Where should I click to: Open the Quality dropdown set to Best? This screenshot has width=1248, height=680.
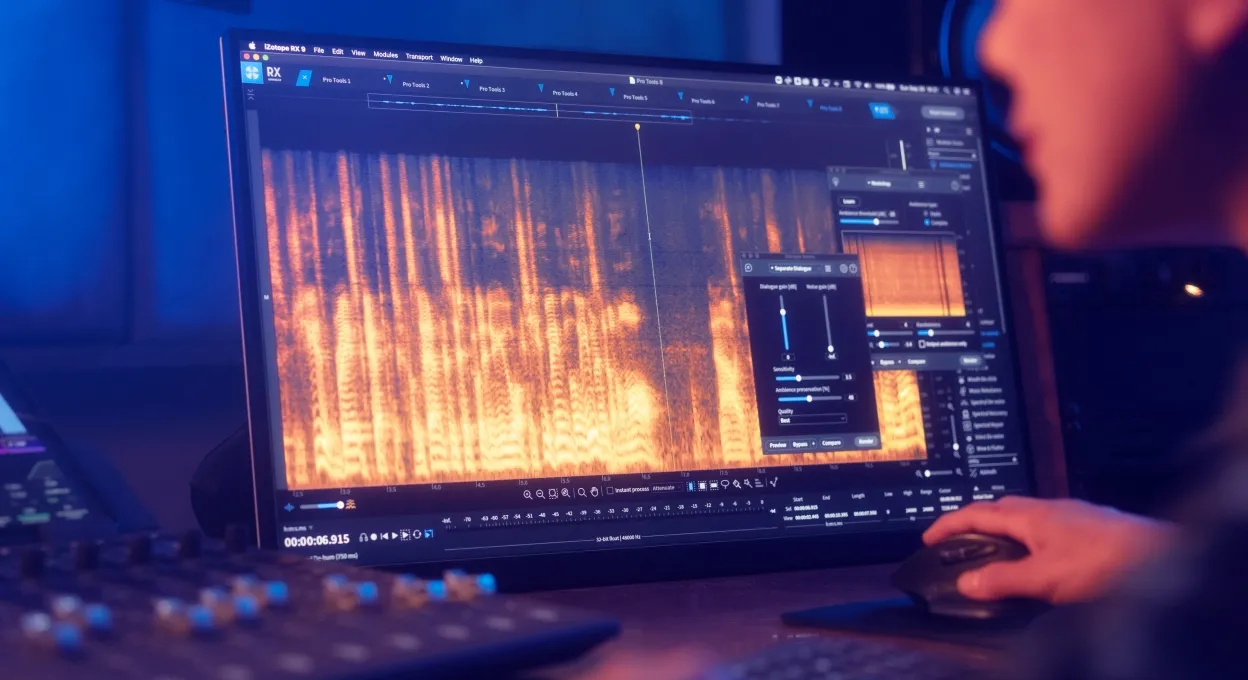tap(813, 419)
